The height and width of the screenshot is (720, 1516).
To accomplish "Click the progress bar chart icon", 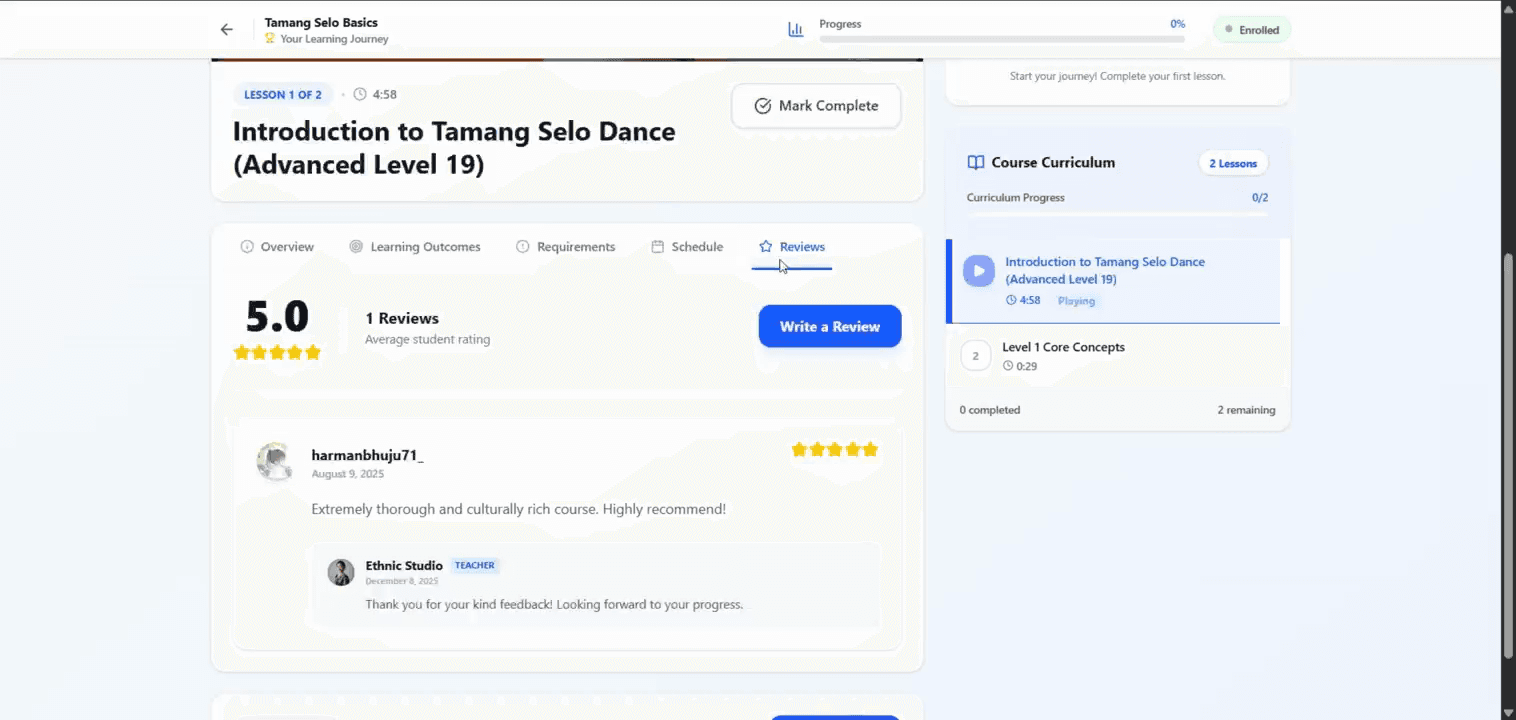I will coord(796,30).
